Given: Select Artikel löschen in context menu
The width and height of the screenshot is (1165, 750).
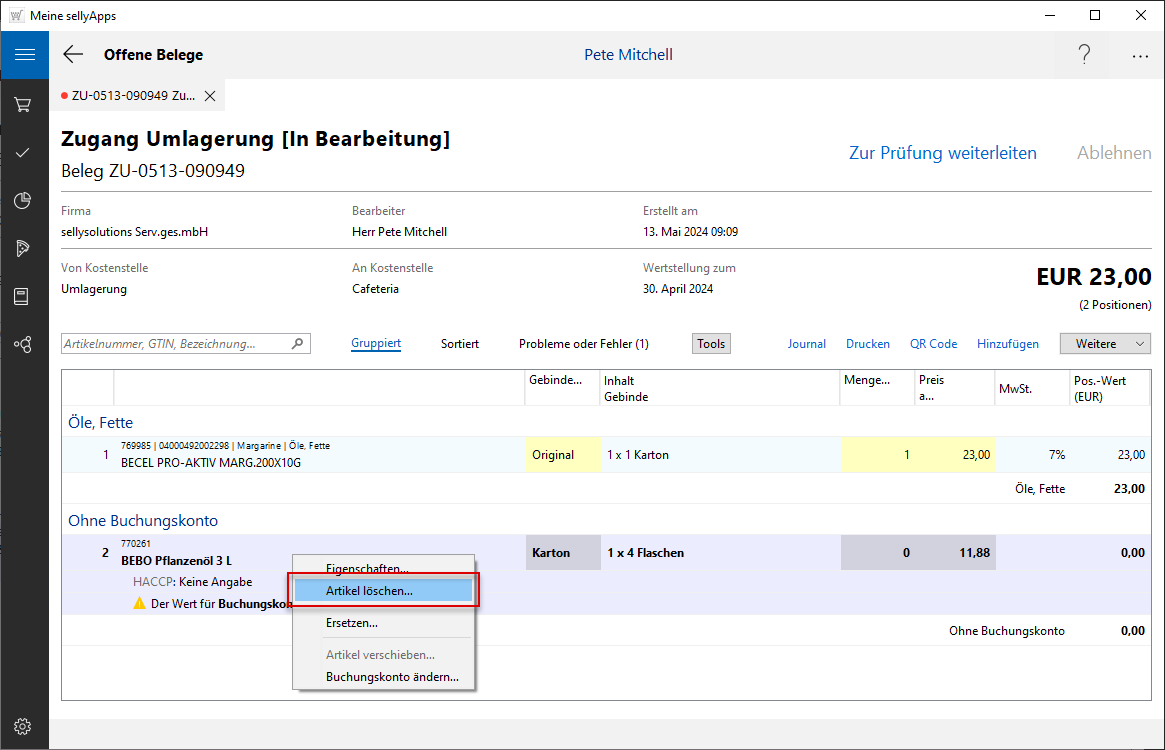Looking at the screenshot, I should pos(369,591).
